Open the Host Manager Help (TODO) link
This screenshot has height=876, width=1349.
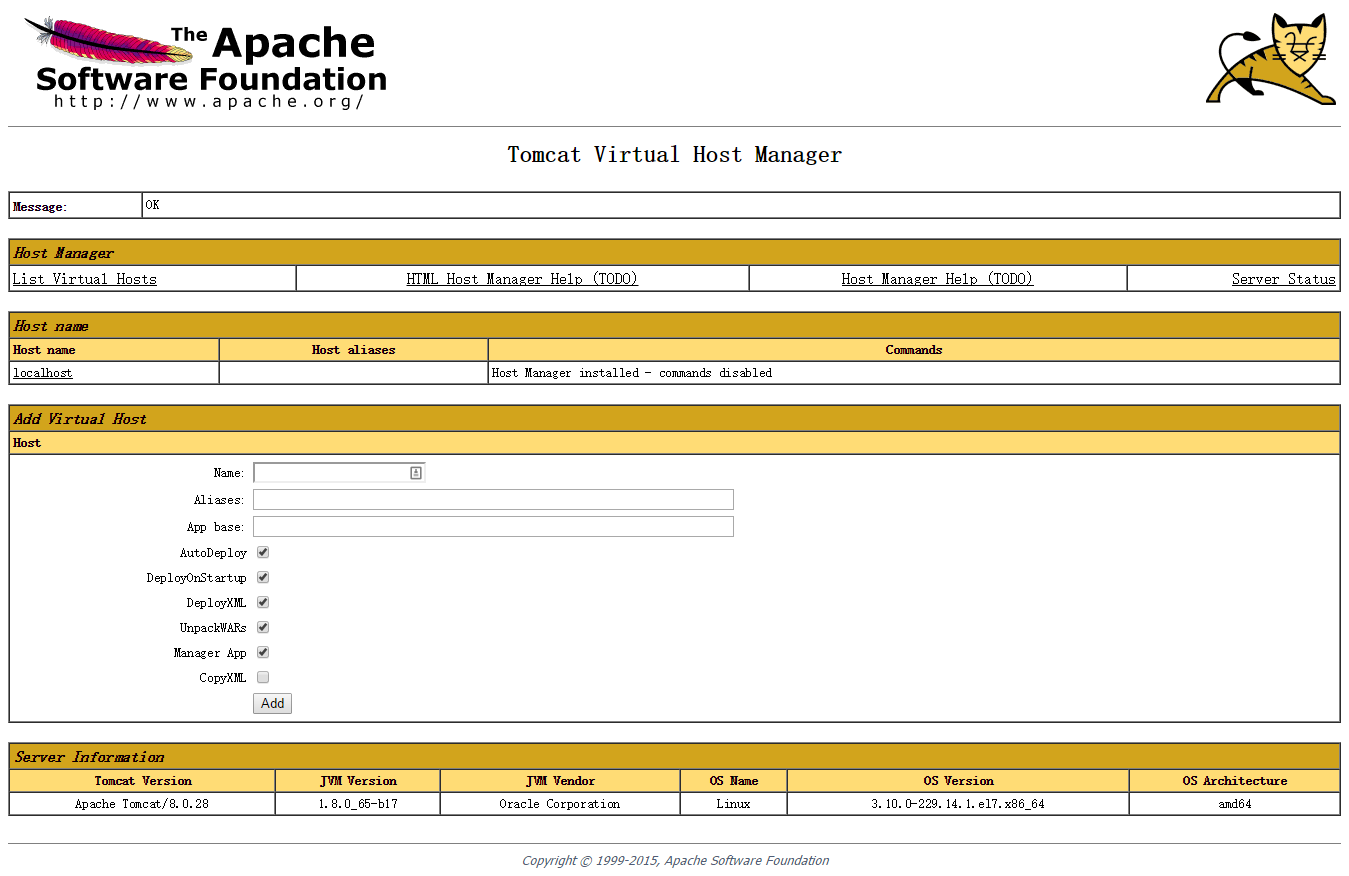[937, 279]
